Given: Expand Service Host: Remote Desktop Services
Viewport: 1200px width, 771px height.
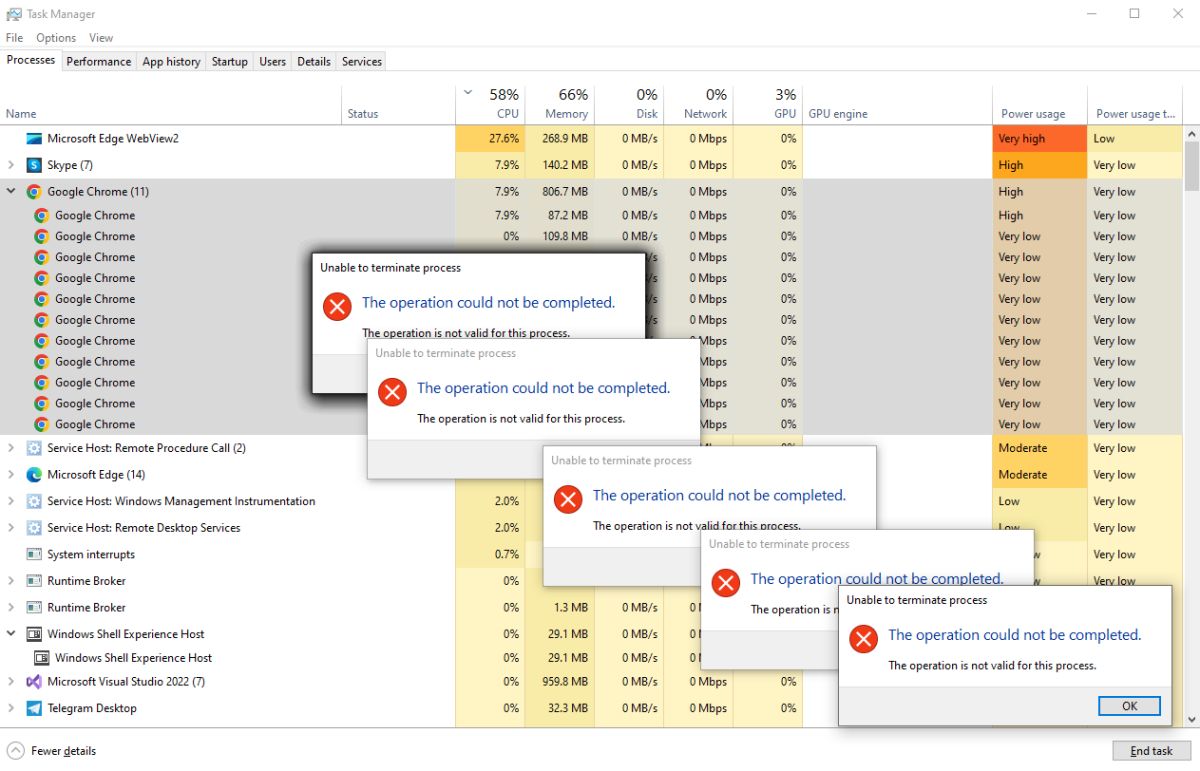Looking at the screenshot, I should 11,527.
